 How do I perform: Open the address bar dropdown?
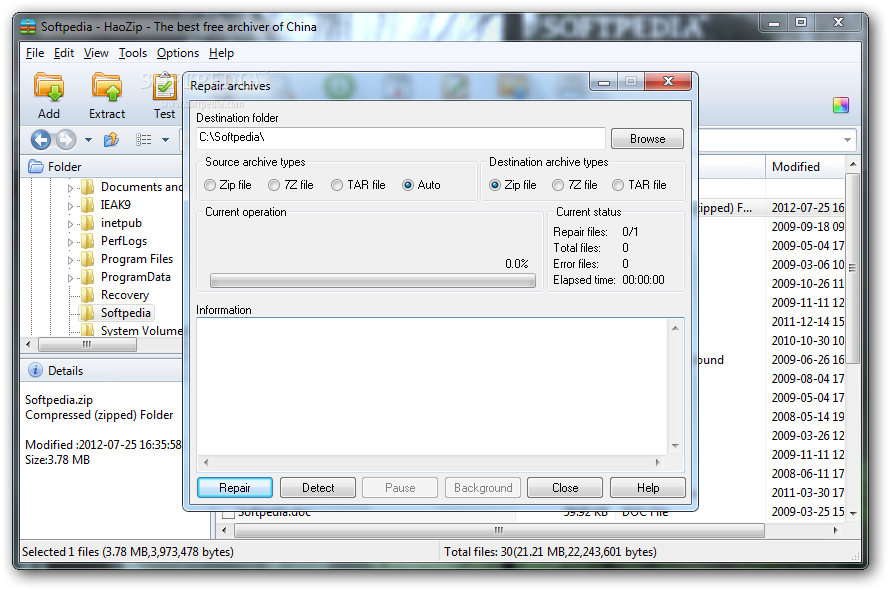(847, 139)
